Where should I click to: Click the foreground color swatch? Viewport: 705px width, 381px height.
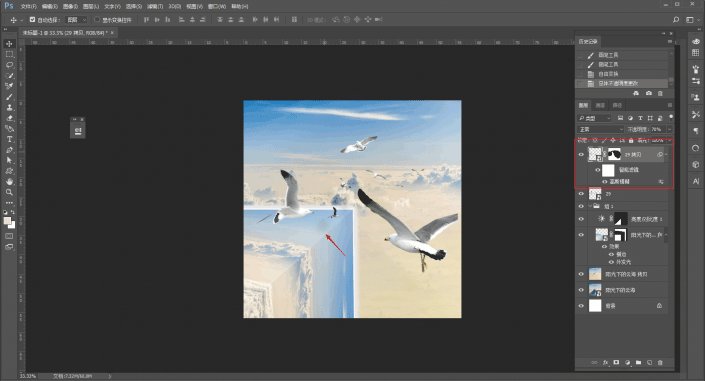pos(7,220)
